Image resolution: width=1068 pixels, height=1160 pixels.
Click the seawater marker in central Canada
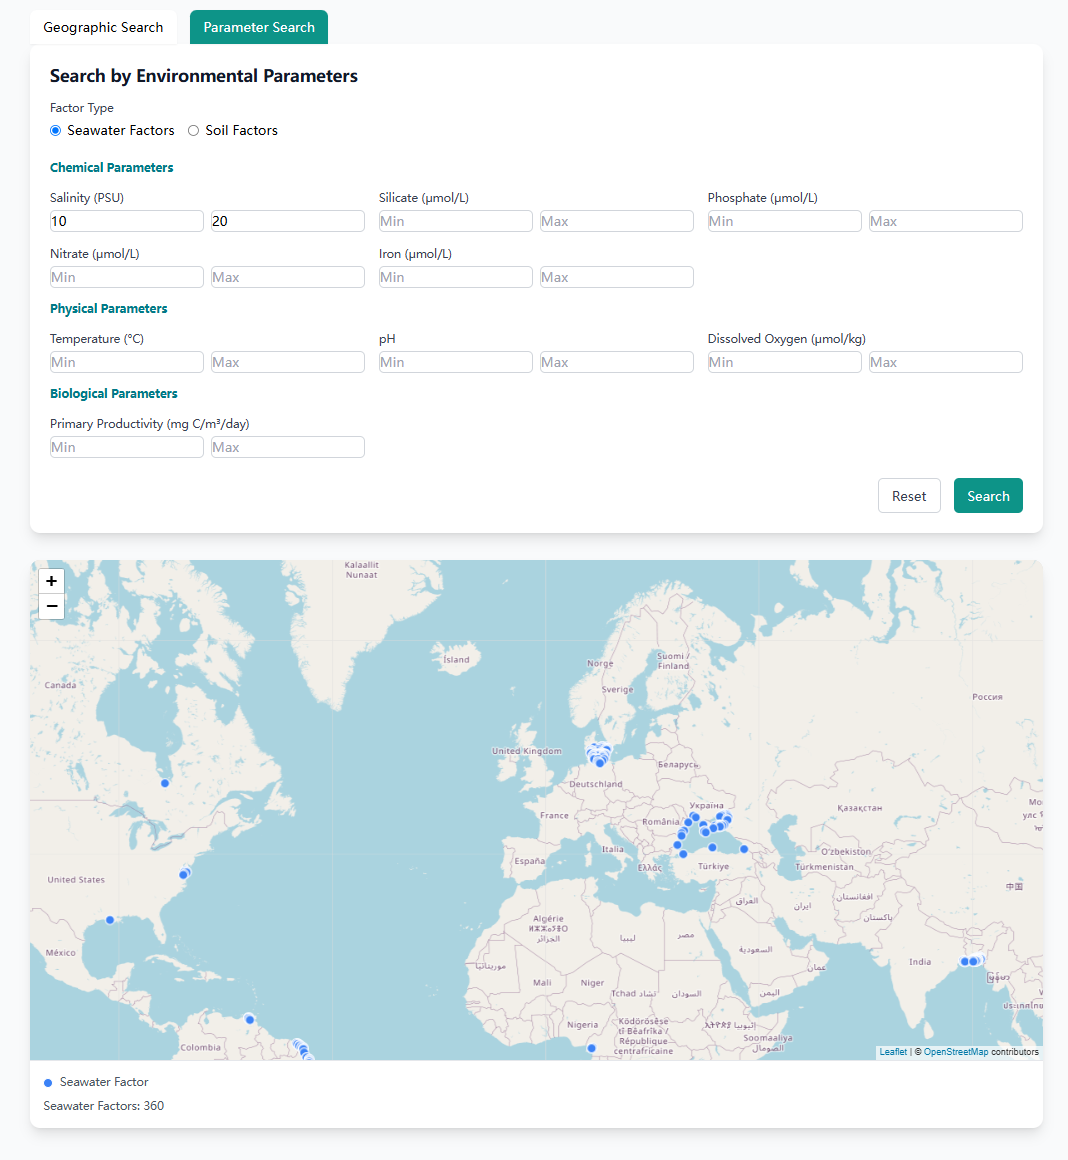pyautogui.click(x=165, y=783)
